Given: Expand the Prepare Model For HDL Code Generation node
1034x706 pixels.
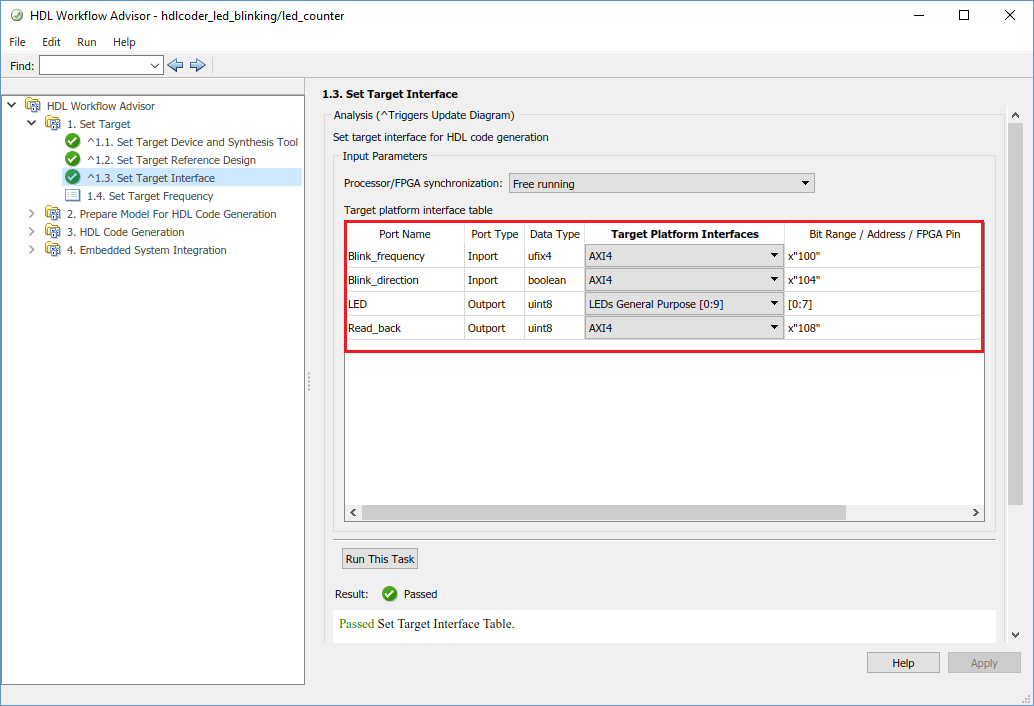Looking at the screenshot, I should coord(32,214).
